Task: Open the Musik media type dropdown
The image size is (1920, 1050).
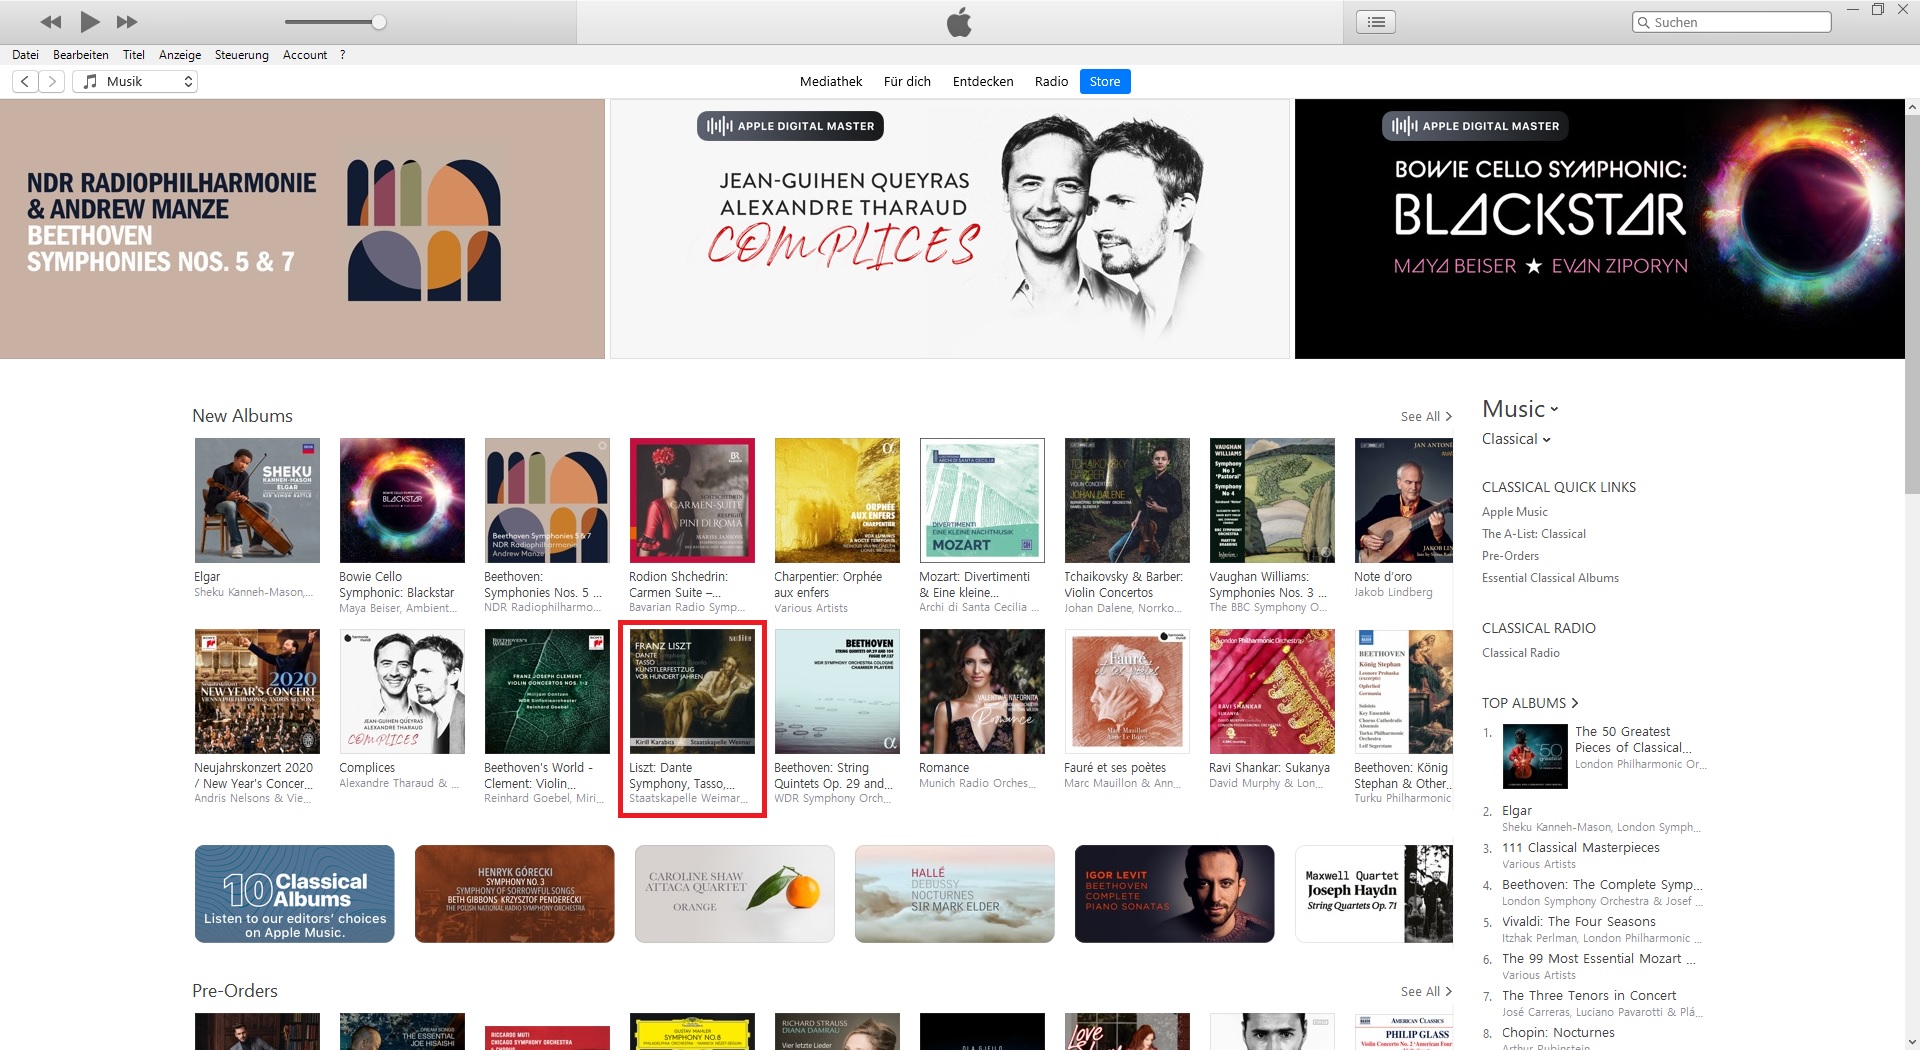Action: (135, 82)
